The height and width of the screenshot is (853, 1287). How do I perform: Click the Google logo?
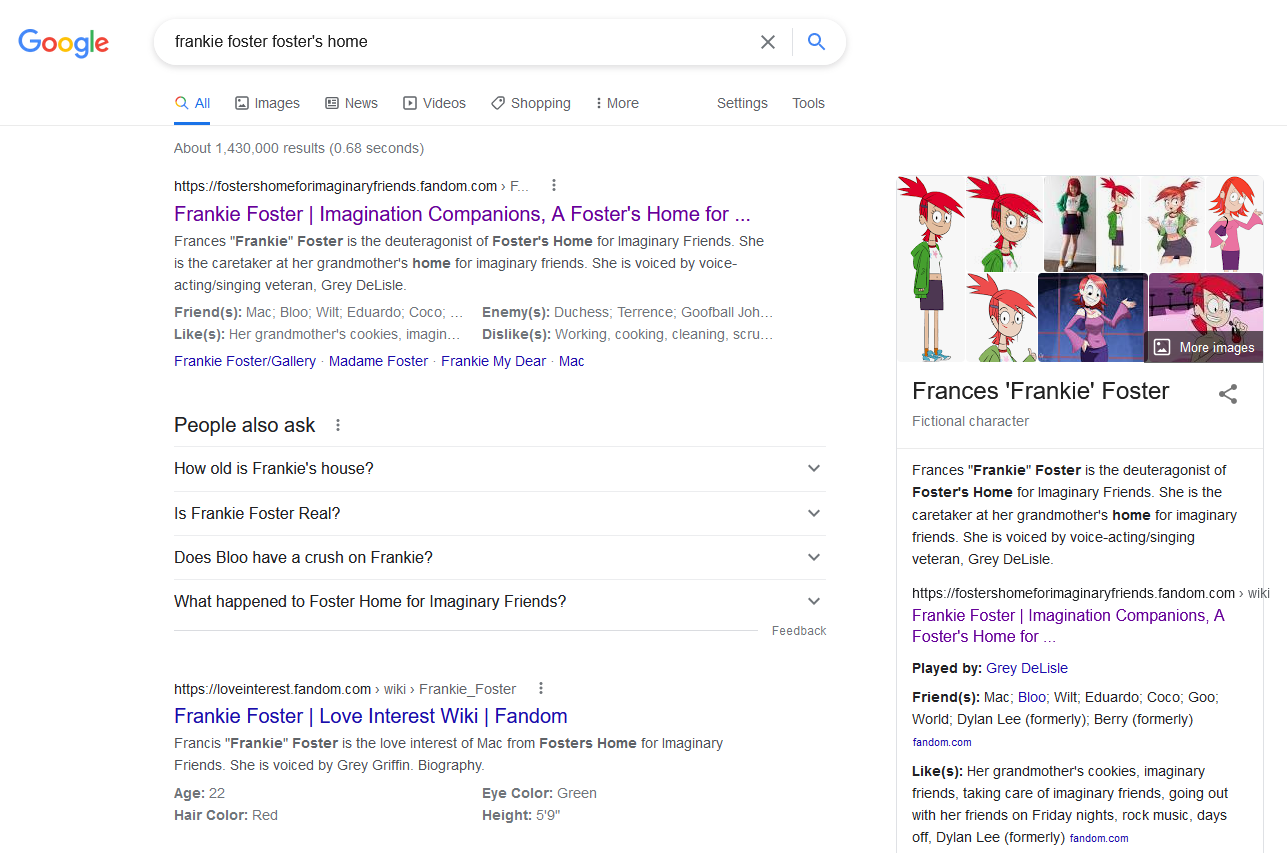click(x=63, y=42)
